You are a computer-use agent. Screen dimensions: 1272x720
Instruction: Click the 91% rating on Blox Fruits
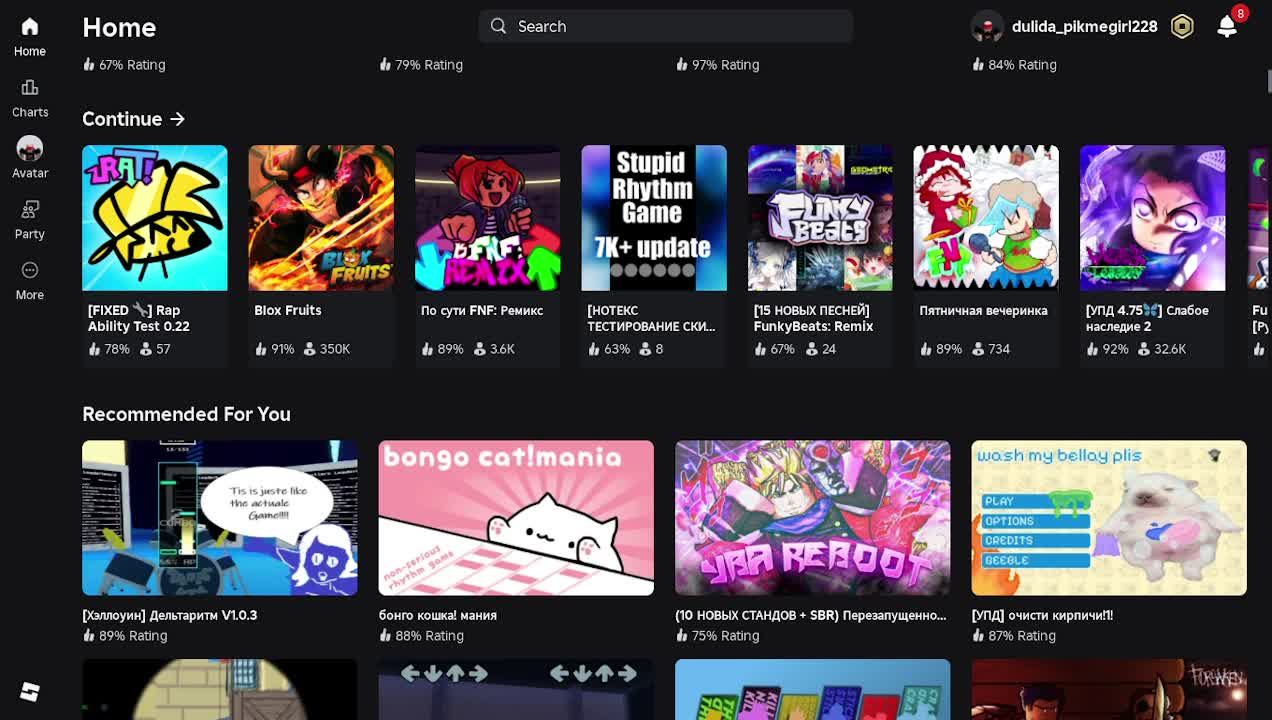click(274, 349)
